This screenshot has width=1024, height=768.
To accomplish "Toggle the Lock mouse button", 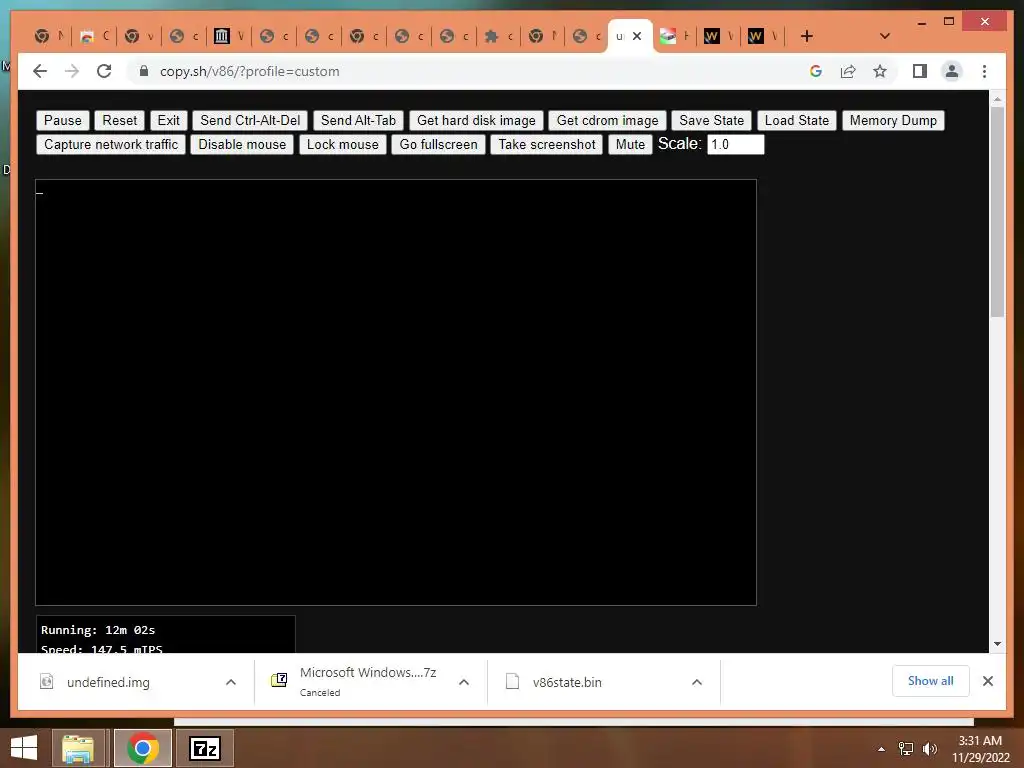I will [x=343, y=144].
